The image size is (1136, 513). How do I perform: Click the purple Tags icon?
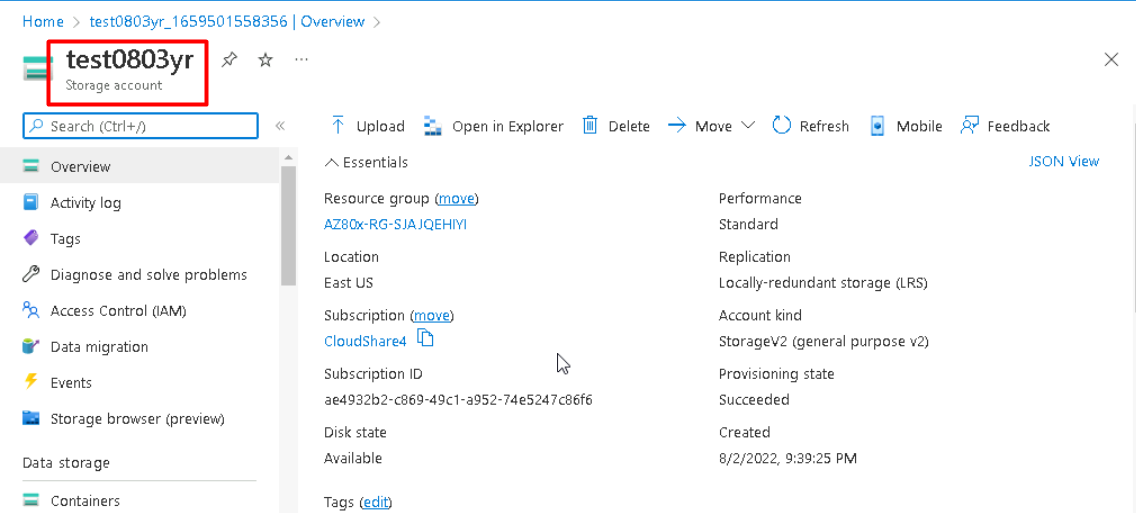[x=30, y=238]
